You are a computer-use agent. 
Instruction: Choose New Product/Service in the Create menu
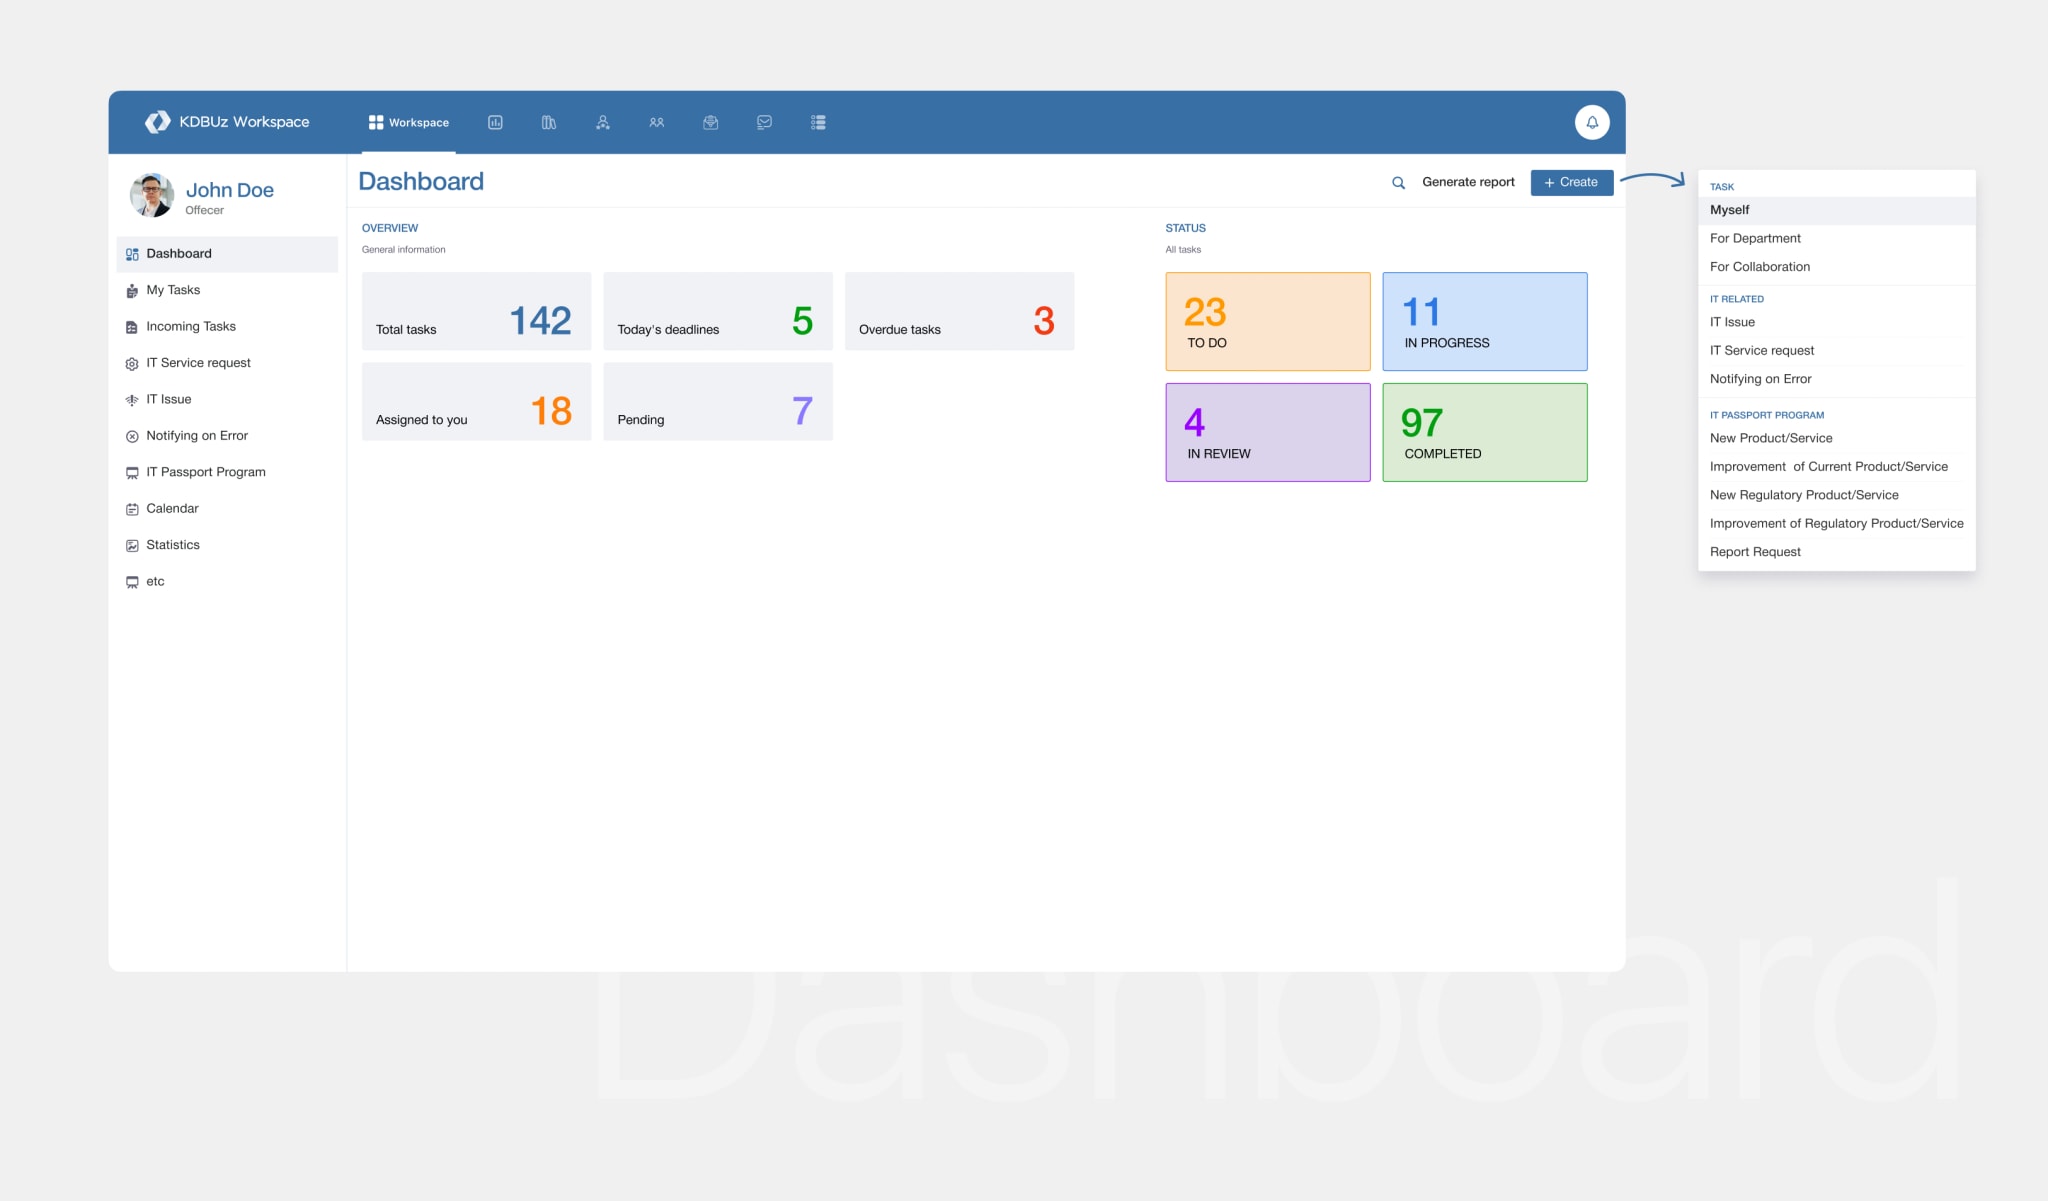click(1837, 438)
